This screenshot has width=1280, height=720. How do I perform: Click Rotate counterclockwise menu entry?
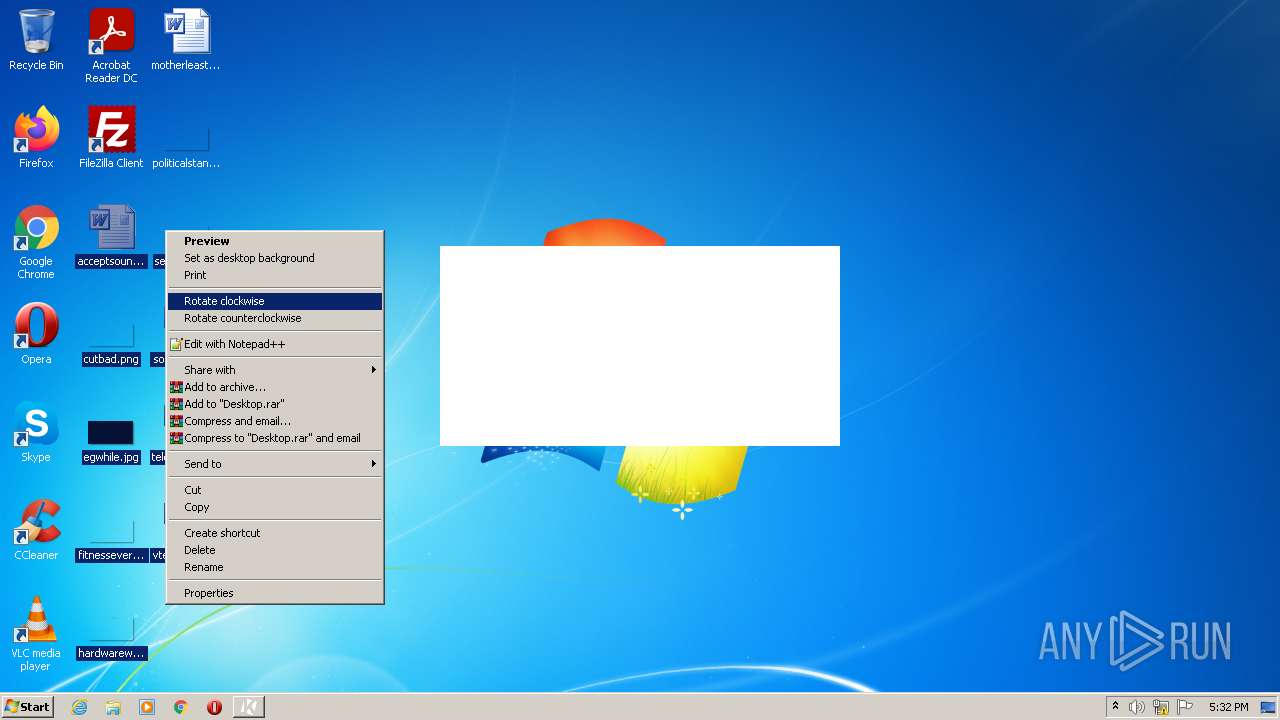click(x=275, y=318)
